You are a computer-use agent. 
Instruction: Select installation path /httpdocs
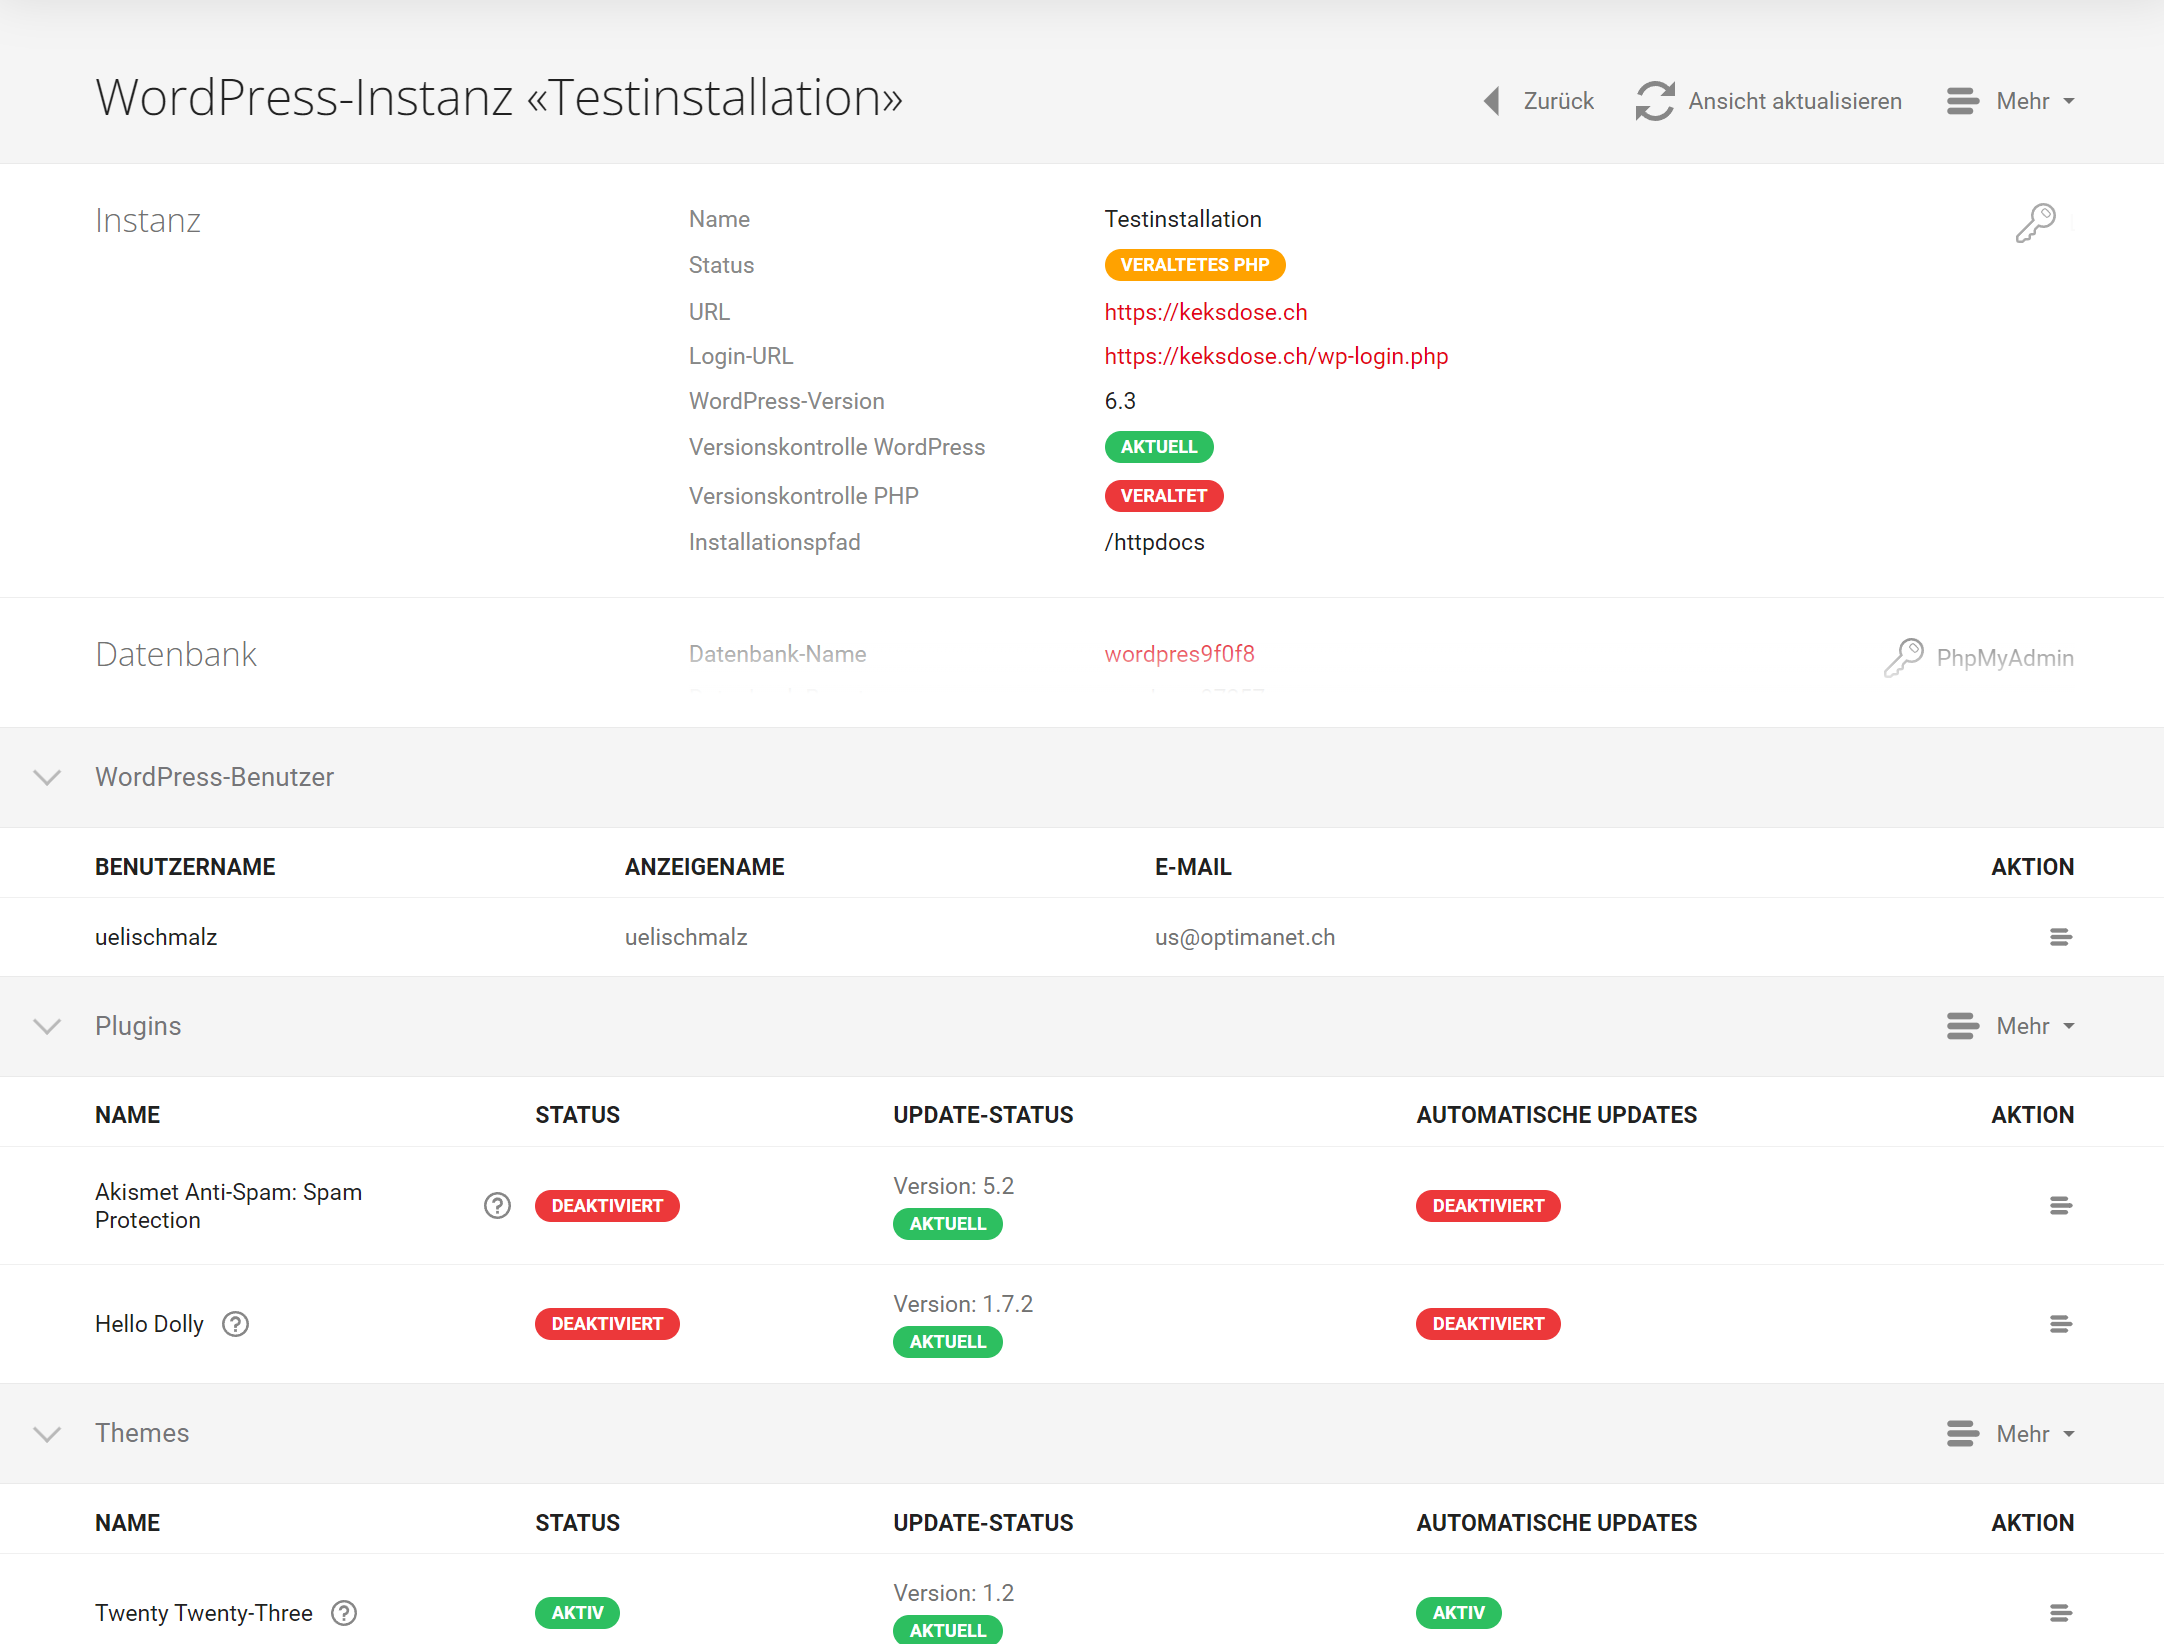[1154, 542]
